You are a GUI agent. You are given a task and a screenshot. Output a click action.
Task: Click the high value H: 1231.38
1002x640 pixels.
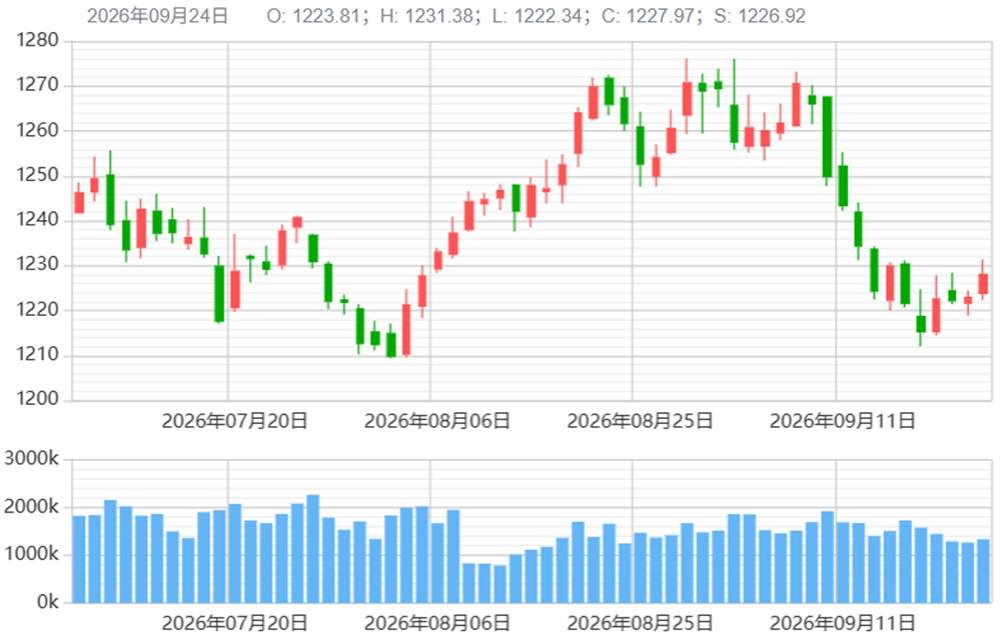(426, 15)
